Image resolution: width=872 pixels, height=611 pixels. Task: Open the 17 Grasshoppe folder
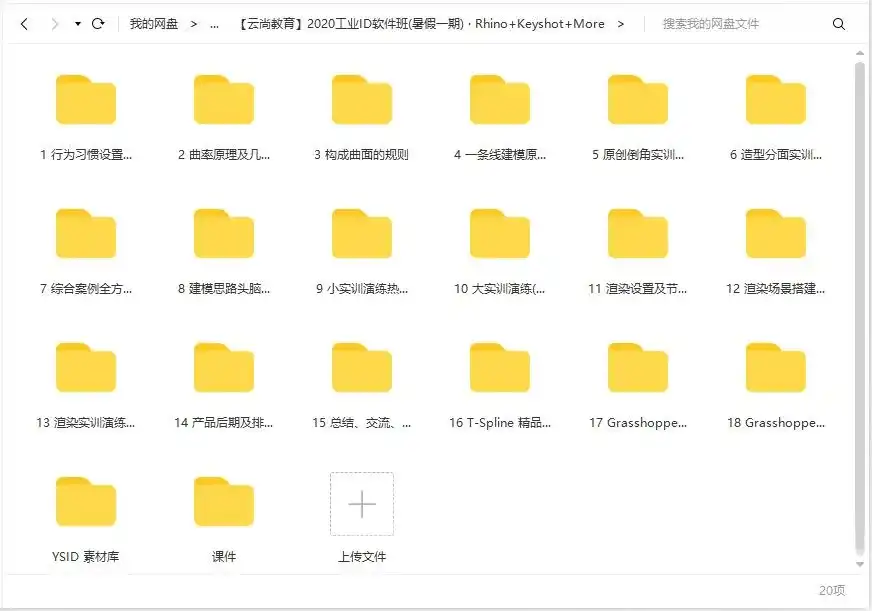point(638,366)
